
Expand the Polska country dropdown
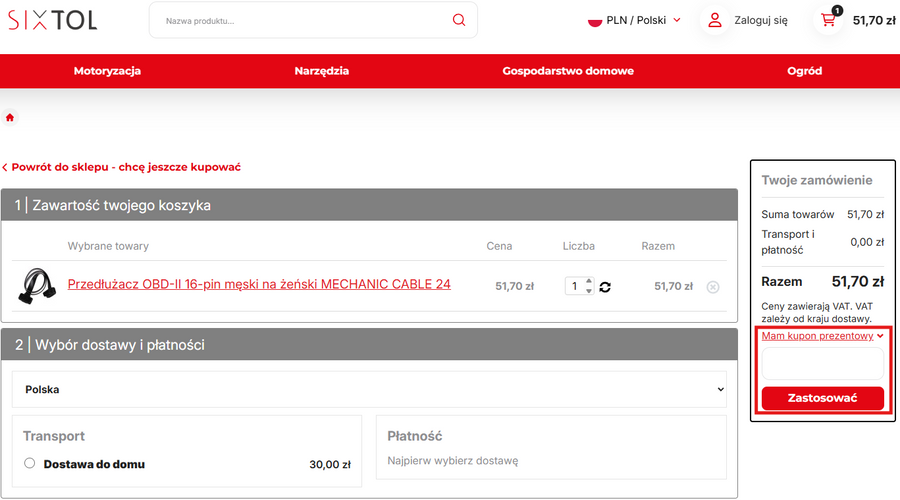(x=369, y=389)
